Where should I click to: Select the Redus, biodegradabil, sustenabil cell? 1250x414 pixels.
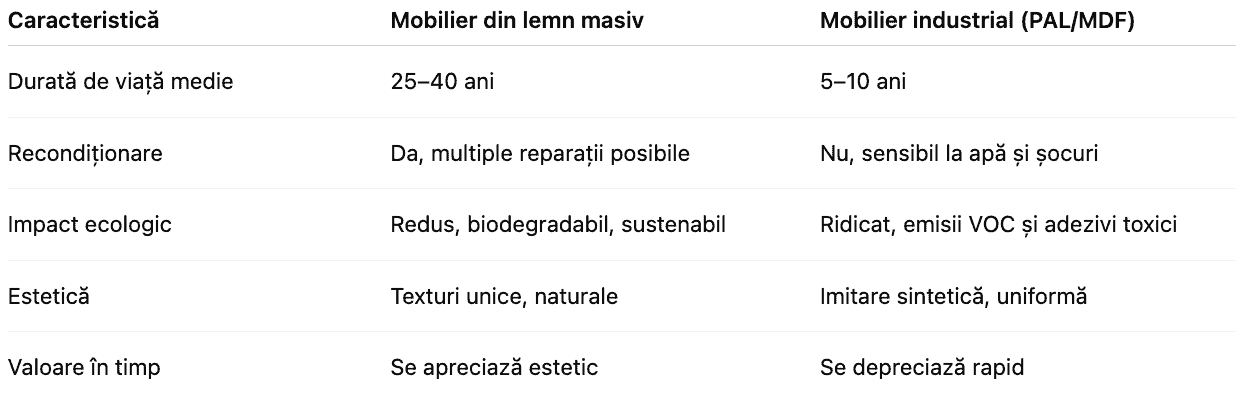[558, 225]
